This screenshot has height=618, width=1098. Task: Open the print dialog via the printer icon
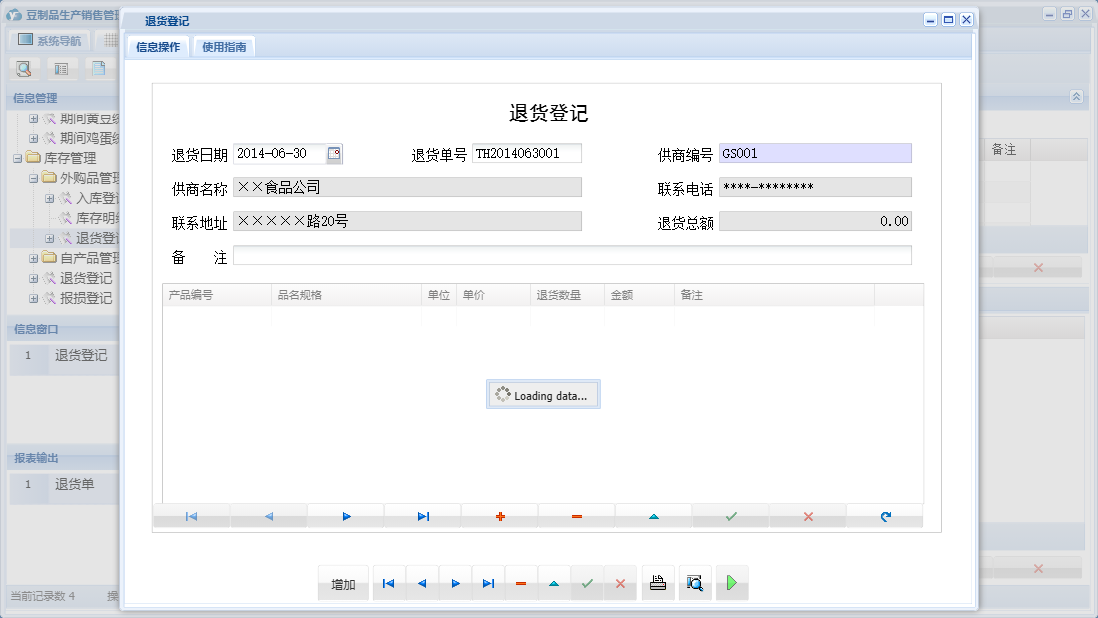pyautogui.click(x=658, y=582)
